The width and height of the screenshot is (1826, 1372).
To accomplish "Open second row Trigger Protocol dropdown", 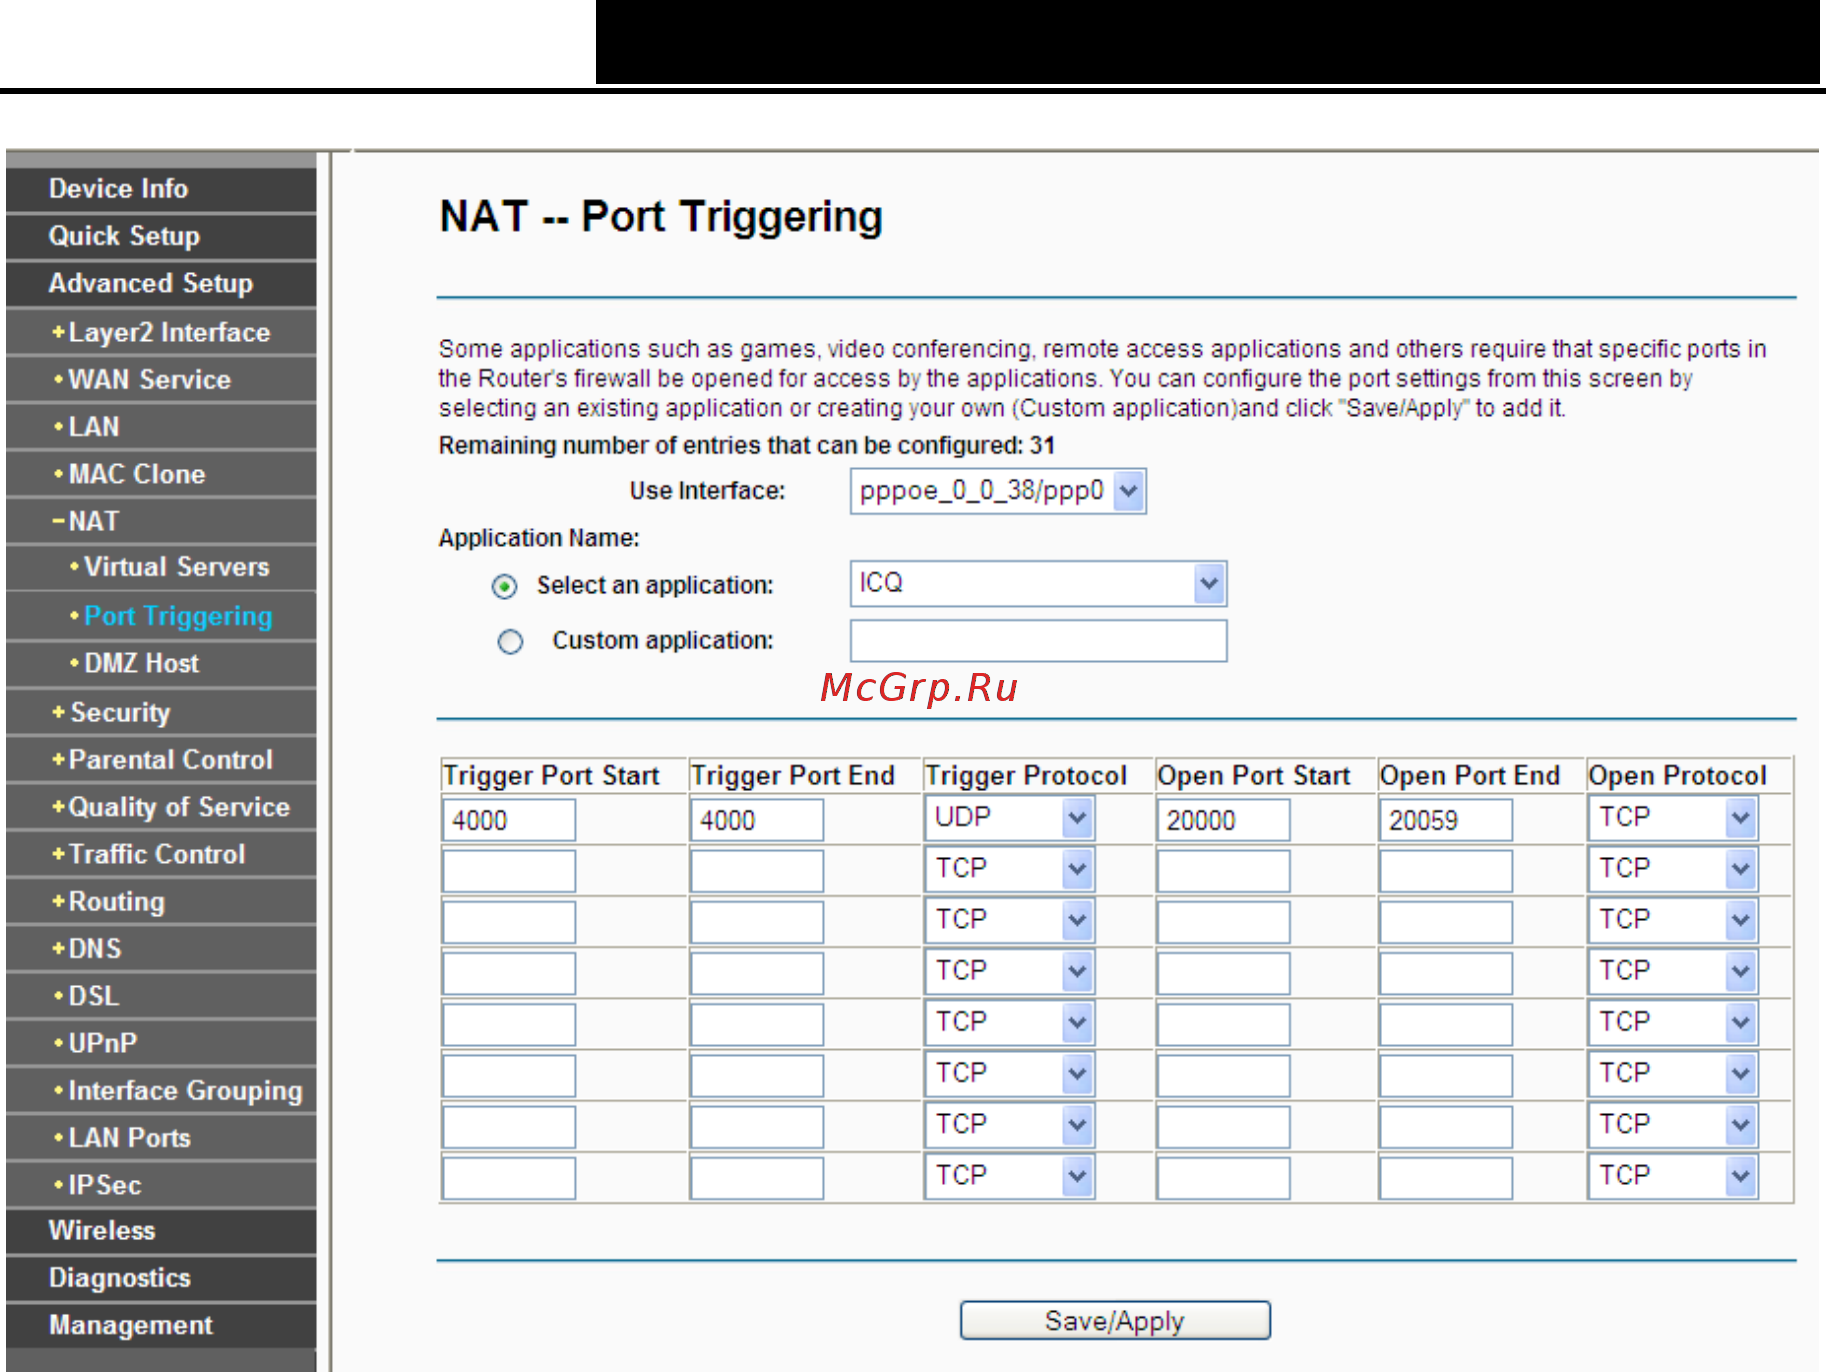I will point(1009,869).
